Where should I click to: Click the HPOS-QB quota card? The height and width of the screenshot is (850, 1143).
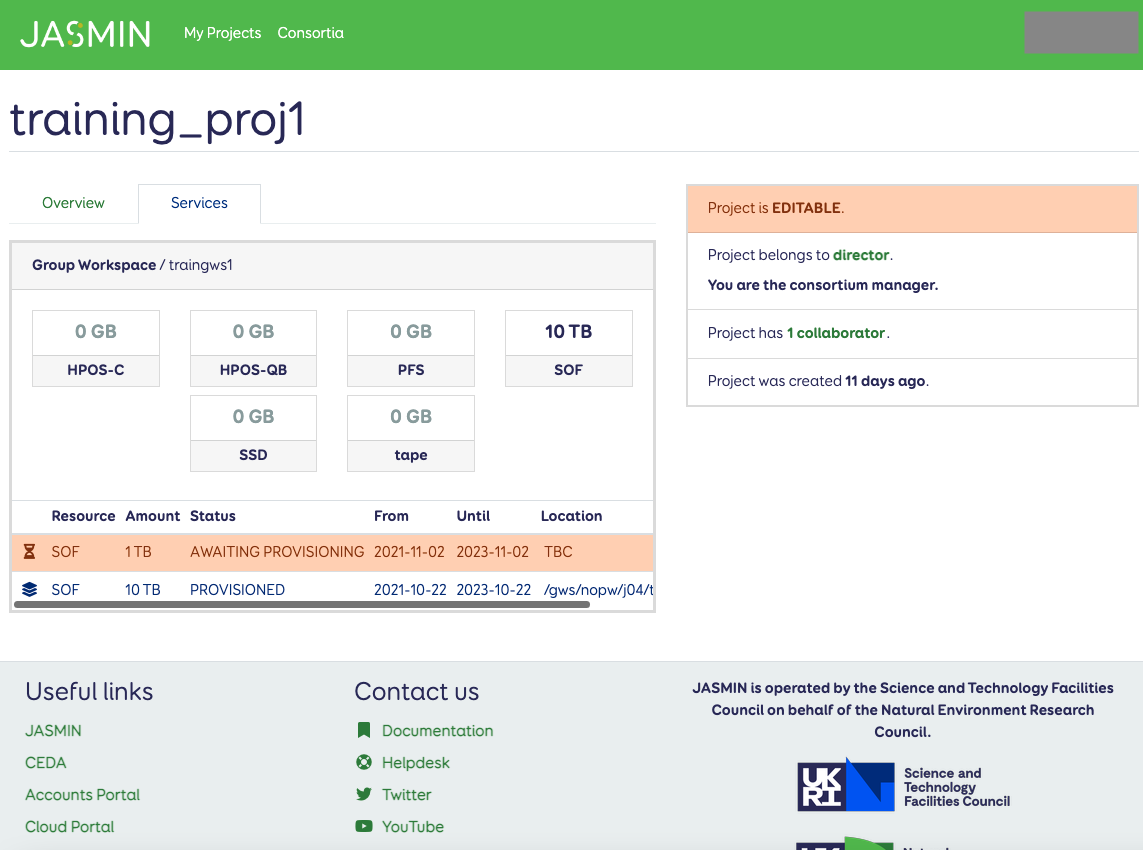click(x=253, y=348)
